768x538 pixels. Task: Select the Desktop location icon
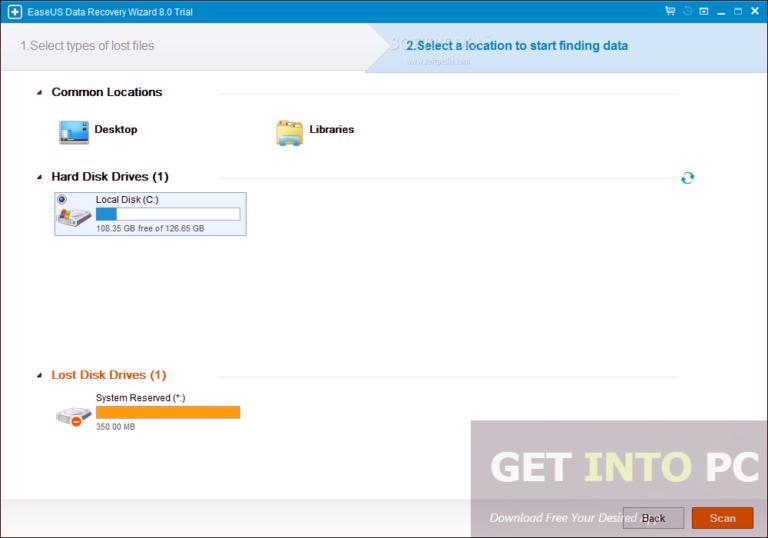74,132
